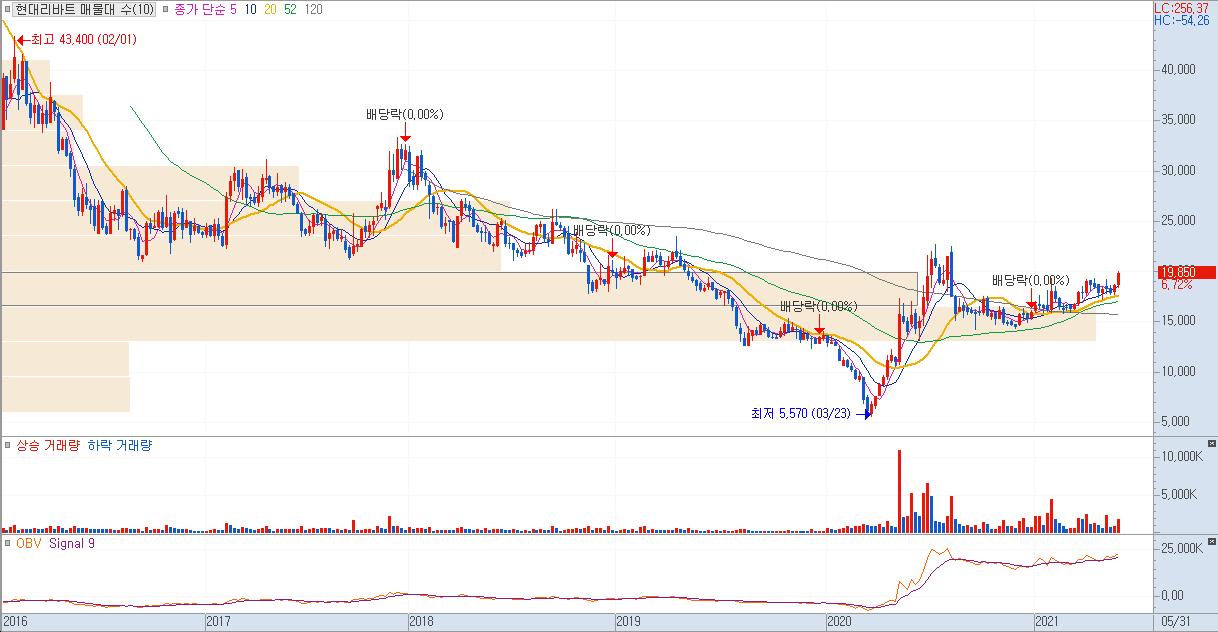This screenshot has width=1218, height=632.
Task: Click the 배당락(0,00%) marker near 2020
Action: [x=819, y=306]
